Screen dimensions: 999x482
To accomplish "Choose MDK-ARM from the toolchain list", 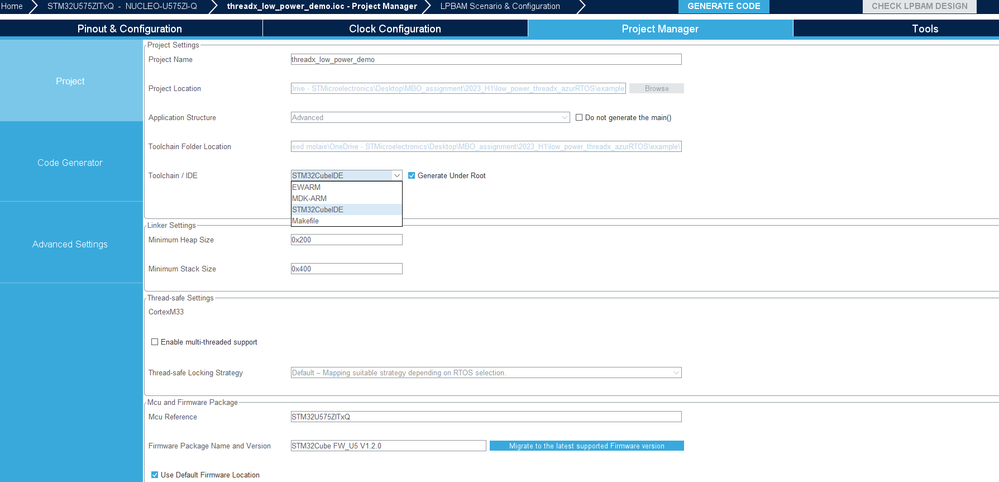I will [346, 198].
